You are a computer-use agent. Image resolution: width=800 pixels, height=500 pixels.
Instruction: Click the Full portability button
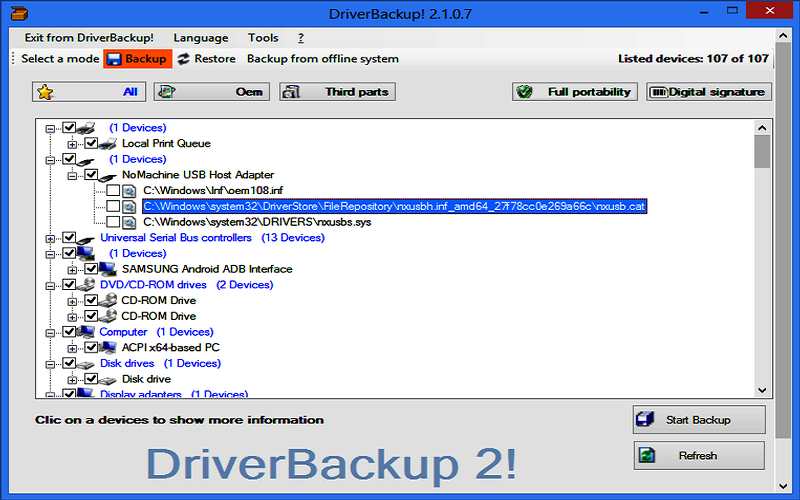[x=574, y=92]
